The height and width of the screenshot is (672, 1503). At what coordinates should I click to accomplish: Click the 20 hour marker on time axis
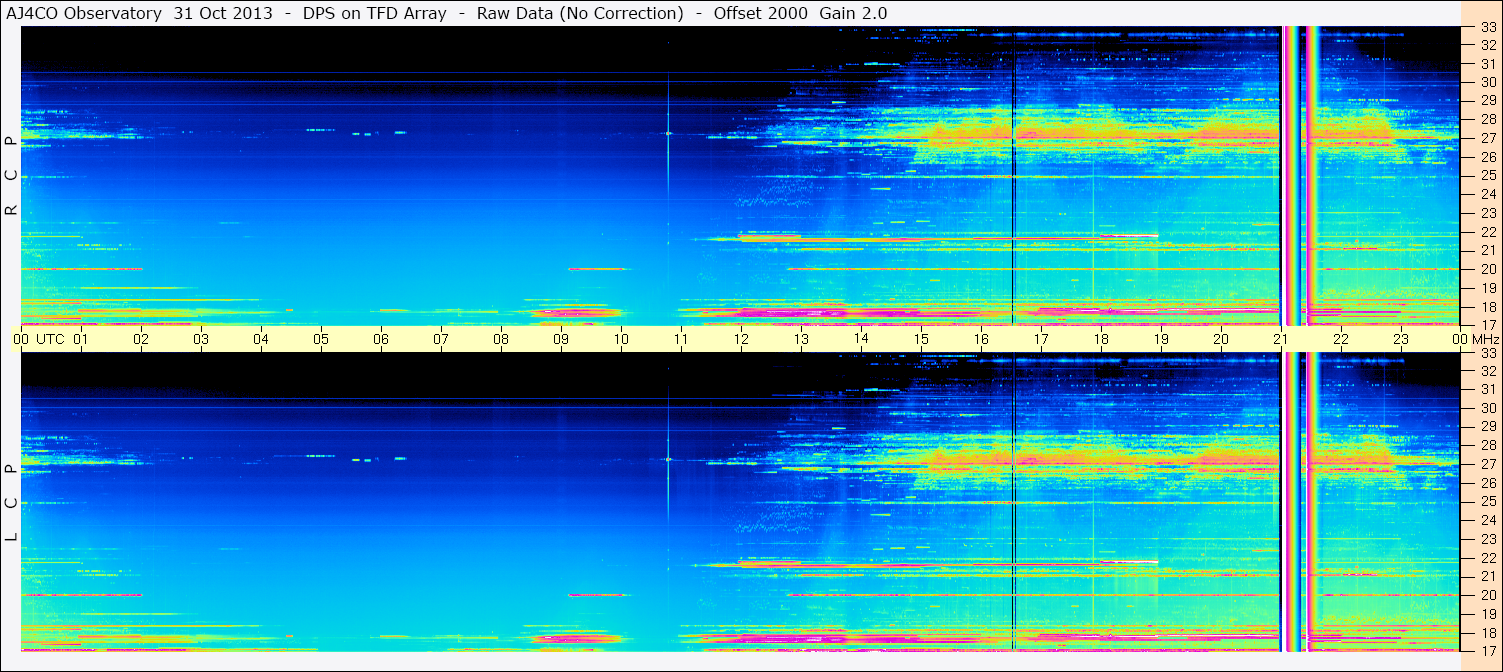[1221, 339]
